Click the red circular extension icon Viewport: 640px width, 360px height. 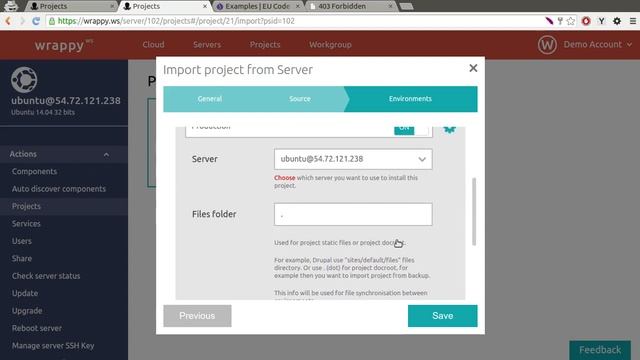(x=586, y=21)
